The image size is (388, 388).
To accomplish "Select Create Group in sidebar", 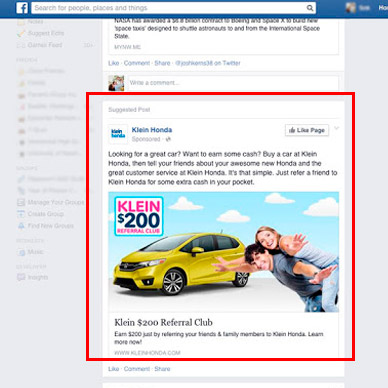I will click(46, 214).
